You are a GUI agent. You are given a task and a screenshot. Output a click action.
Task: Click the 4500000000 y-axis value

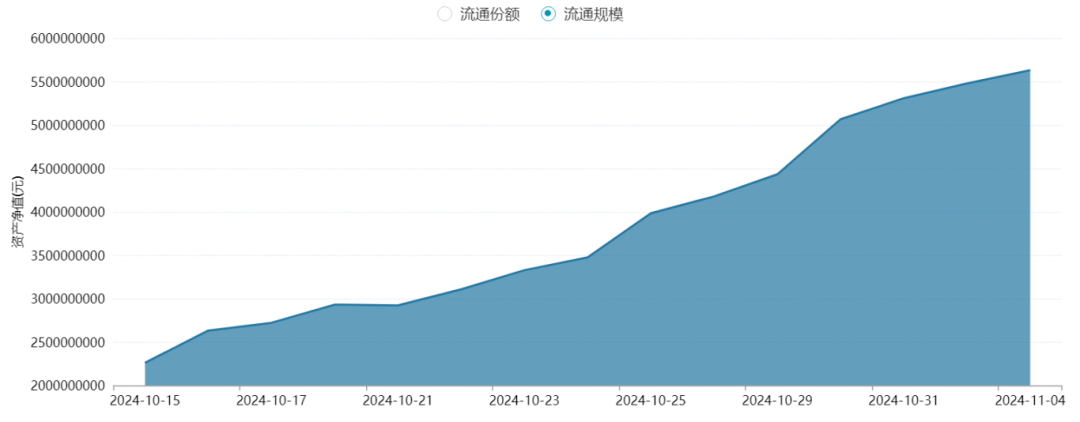pyautogui.click(x=68, y=169)
